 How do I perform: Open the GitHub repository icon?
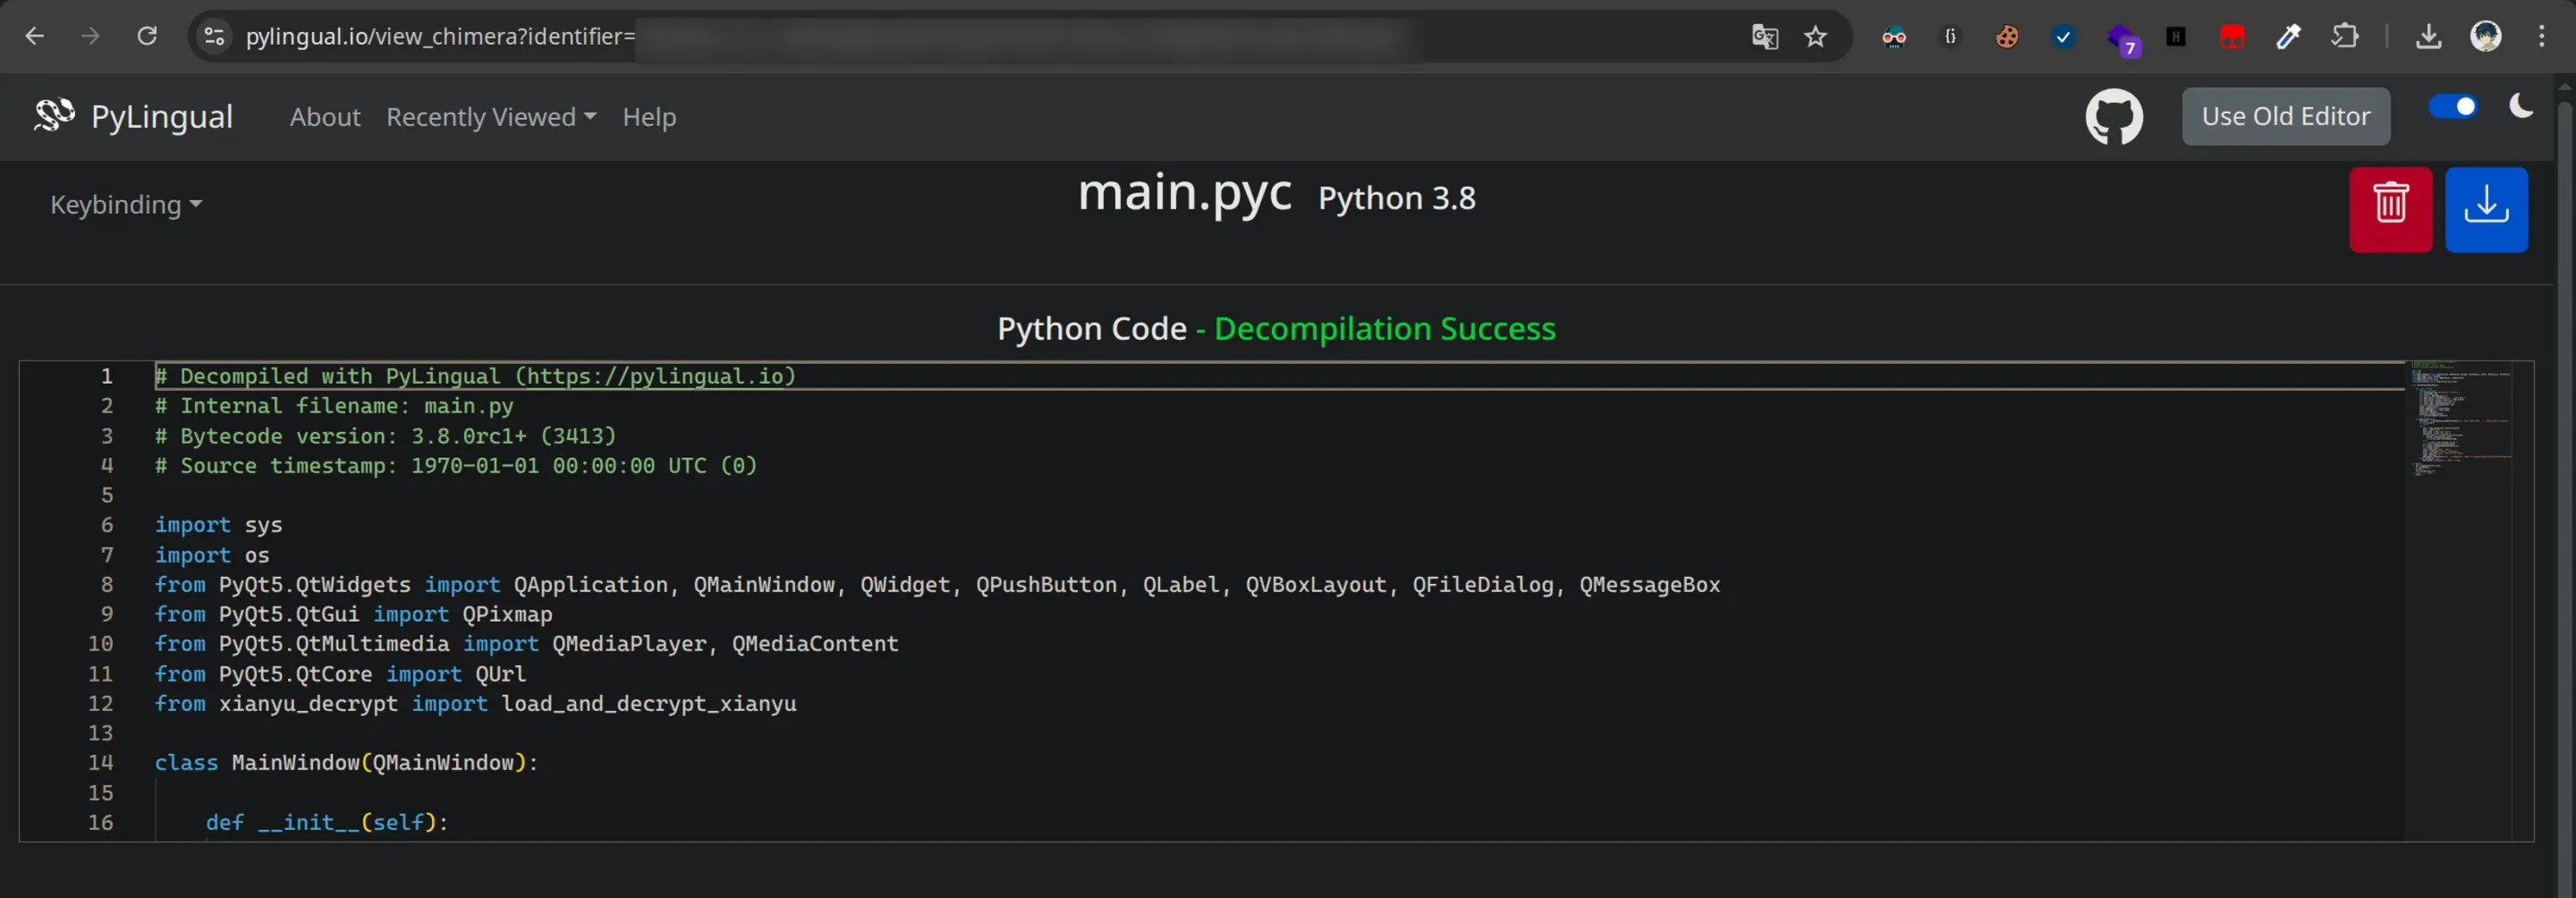(2113, 117)
